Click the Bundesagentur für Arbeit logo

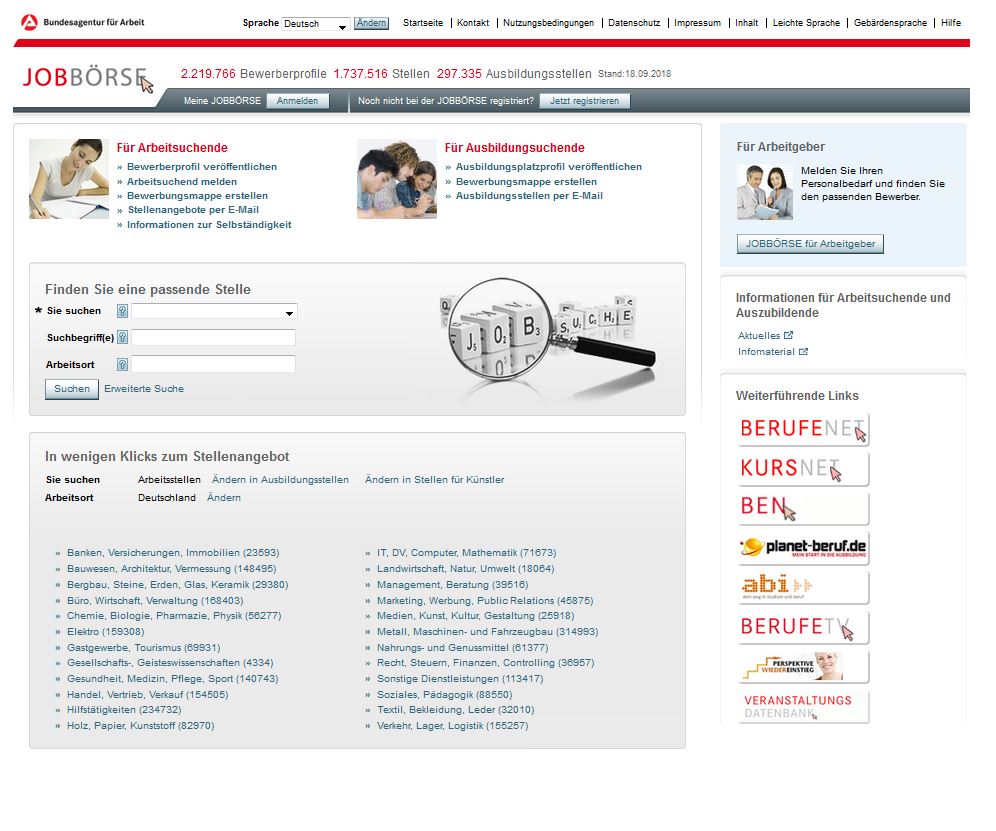point(83,22)
